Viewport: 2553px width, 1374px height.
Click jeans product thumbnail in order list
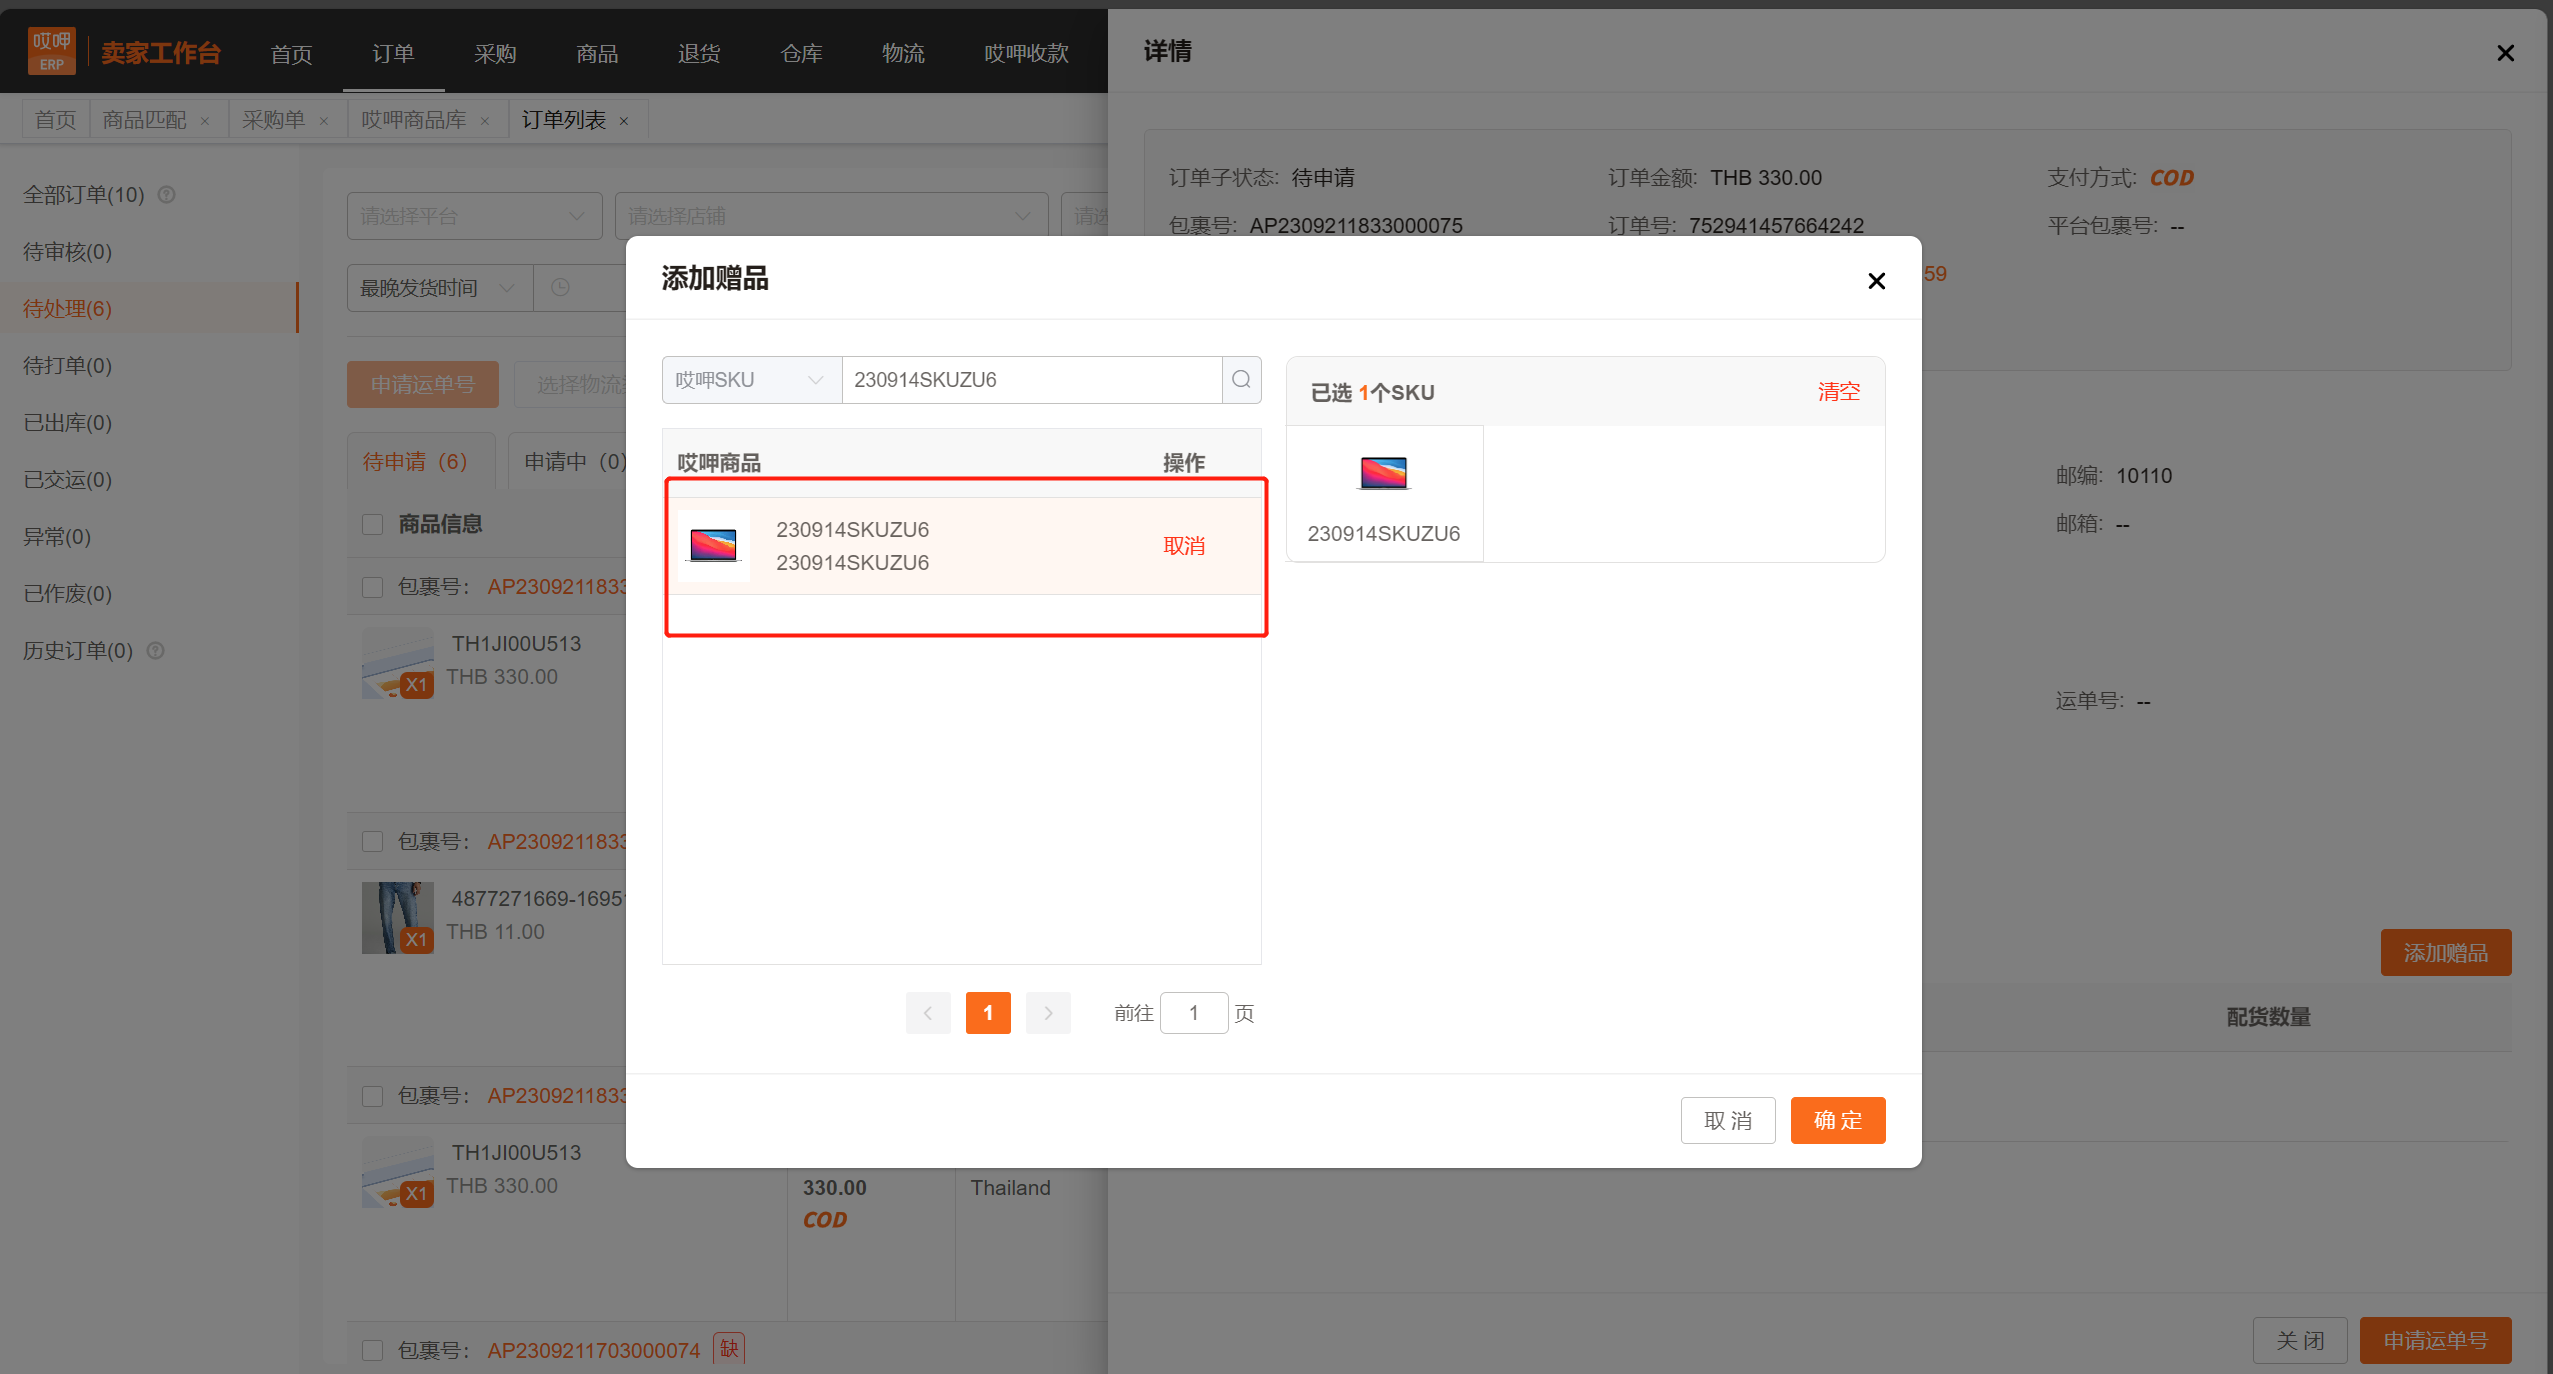[398, 918]
